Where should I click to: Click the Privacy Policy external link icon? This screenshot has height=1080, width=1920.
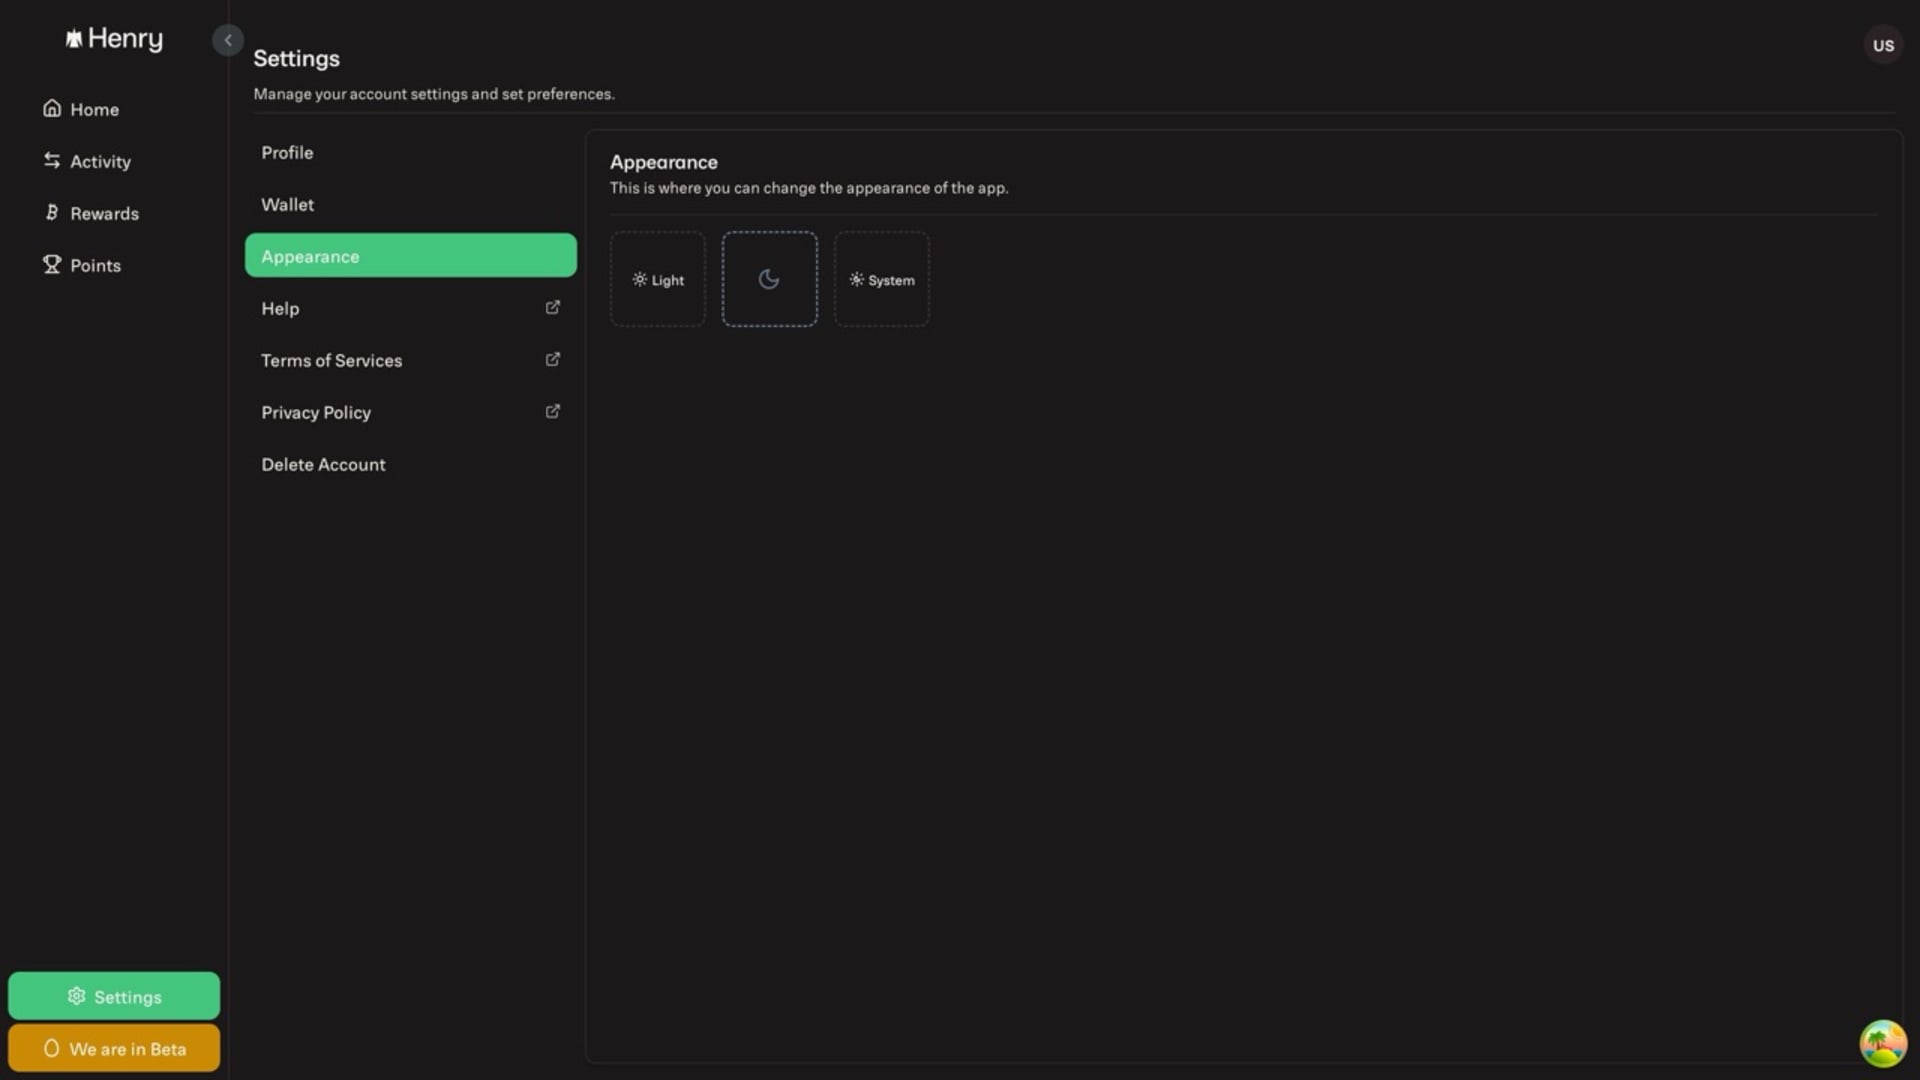(552, 411)
